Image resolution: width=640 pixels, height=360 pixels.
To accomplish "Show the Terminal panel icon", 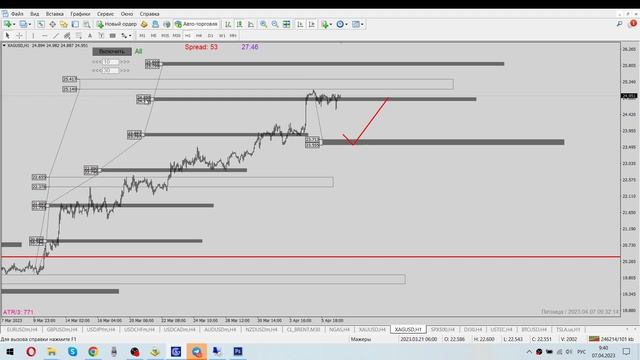I will point(76,24).
